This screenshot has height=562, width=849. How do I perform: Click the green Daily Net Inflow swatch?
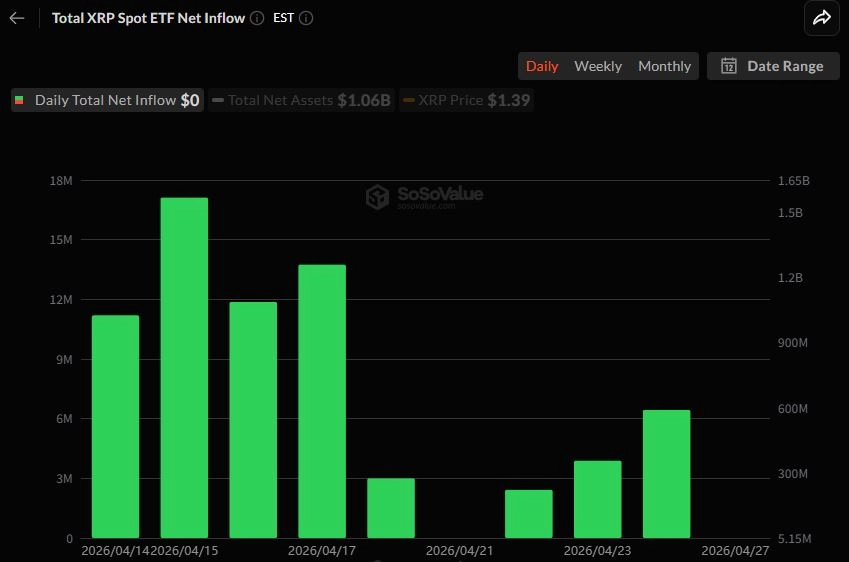pyautogui.click(x=19, y=100)
